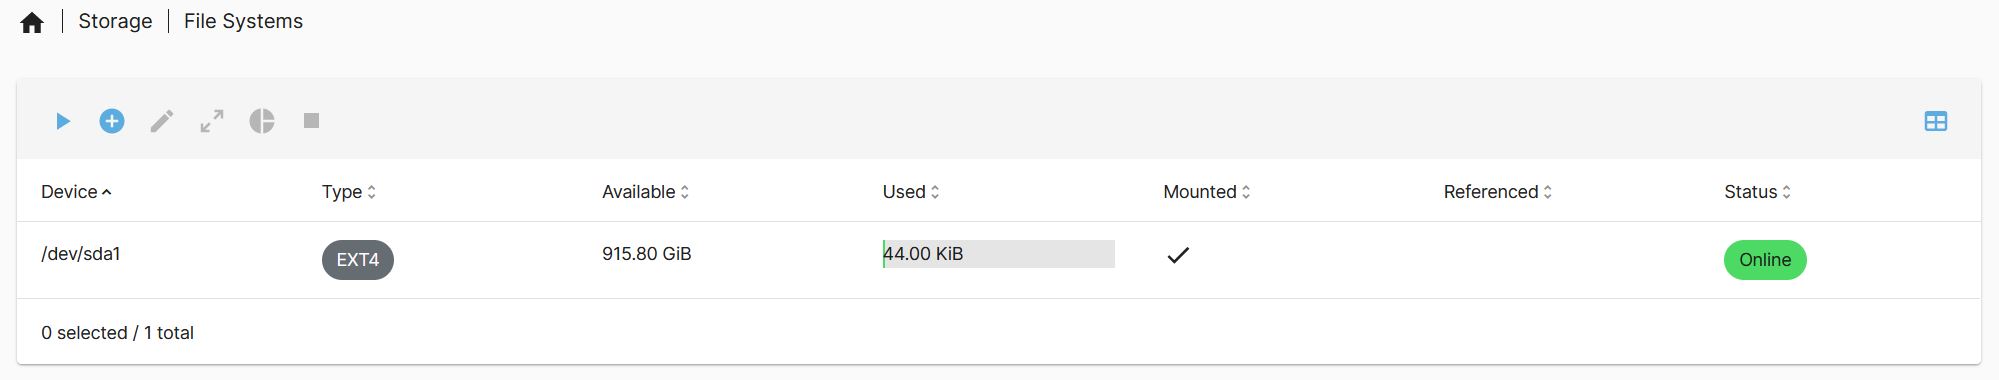The image size is (1999, 380).
Task: Click the Edit pencil icon
Action: (x=162, y=121)
